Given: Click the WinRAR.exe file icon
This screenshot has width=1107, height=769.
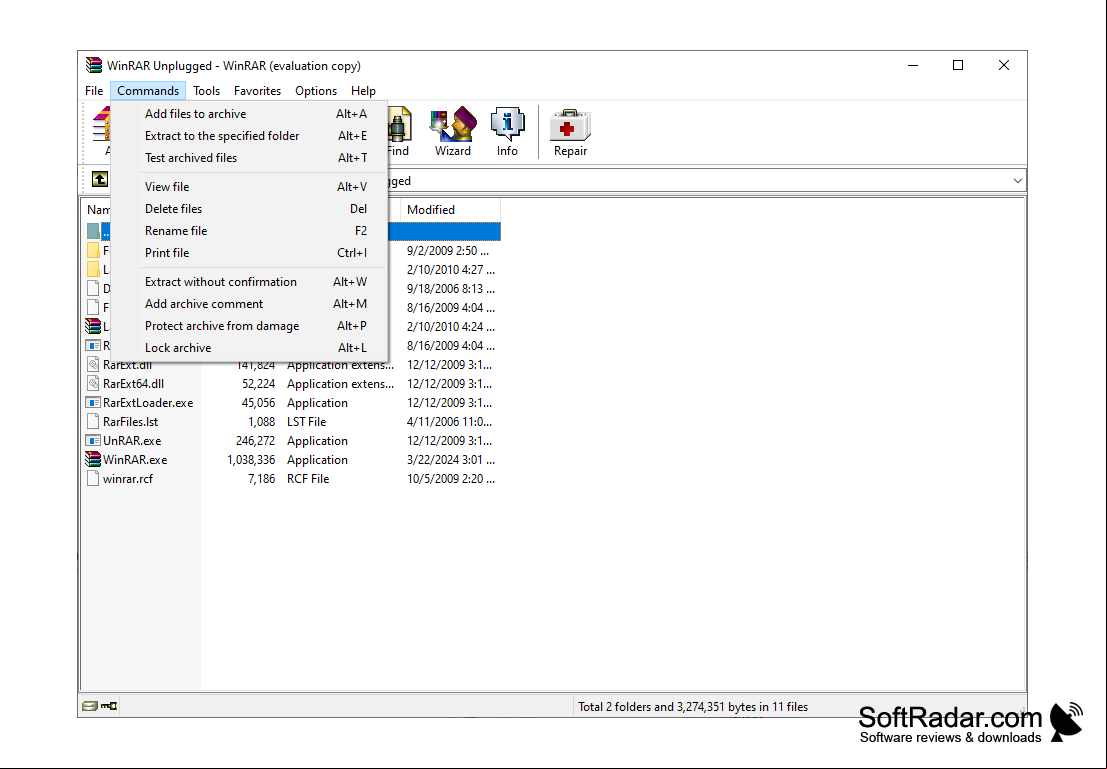Looking at the screenshot, I should pyautogui.click(x=92, y=460).
